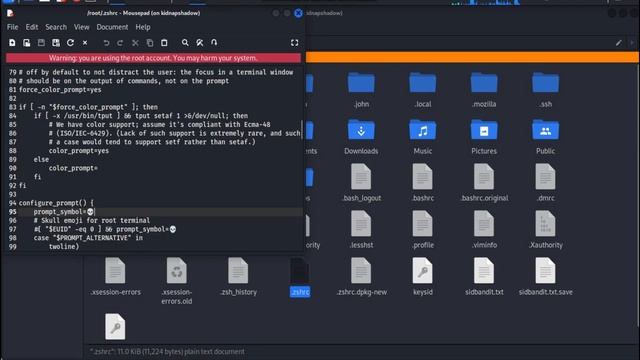Open the Edit menu
The width and height of the screenshot is (640, 360).
pyautogui.click(x=31, y=27)
